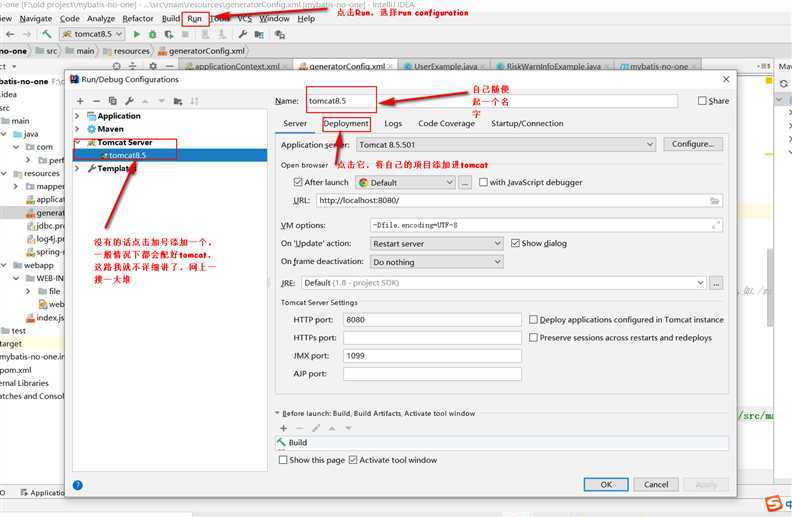Add new configuration with plus icon
Viewport: 792px width, 517px height.
(80, 101)
